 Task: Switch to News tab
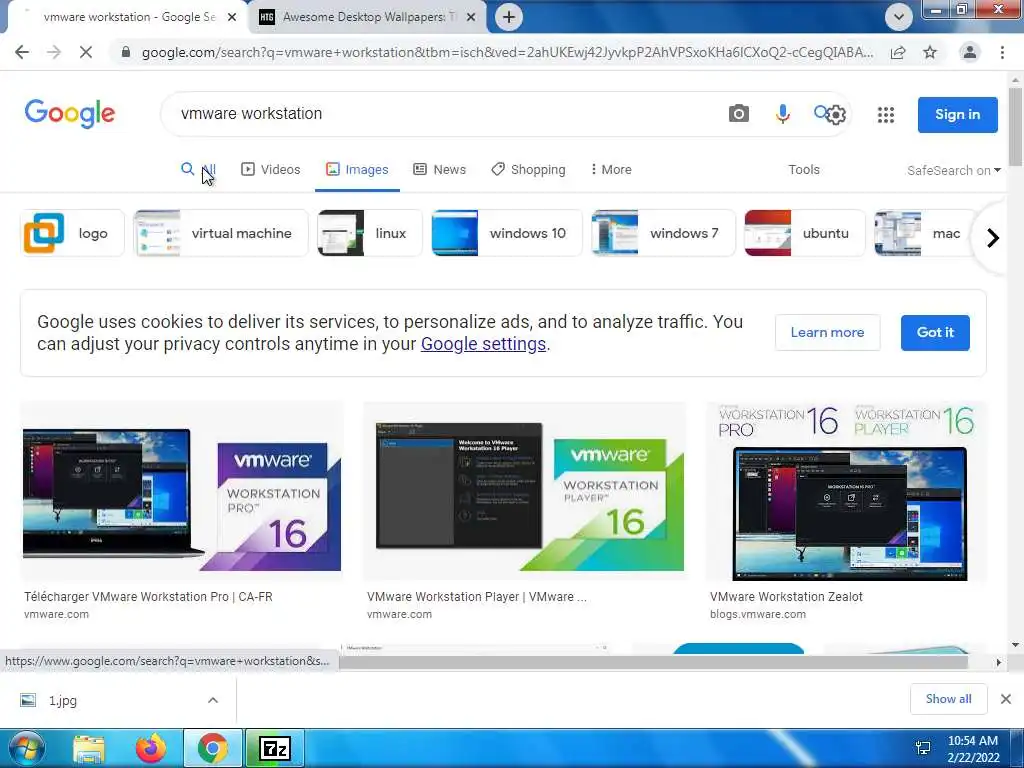pyautogui.click(x=440, y=170)
